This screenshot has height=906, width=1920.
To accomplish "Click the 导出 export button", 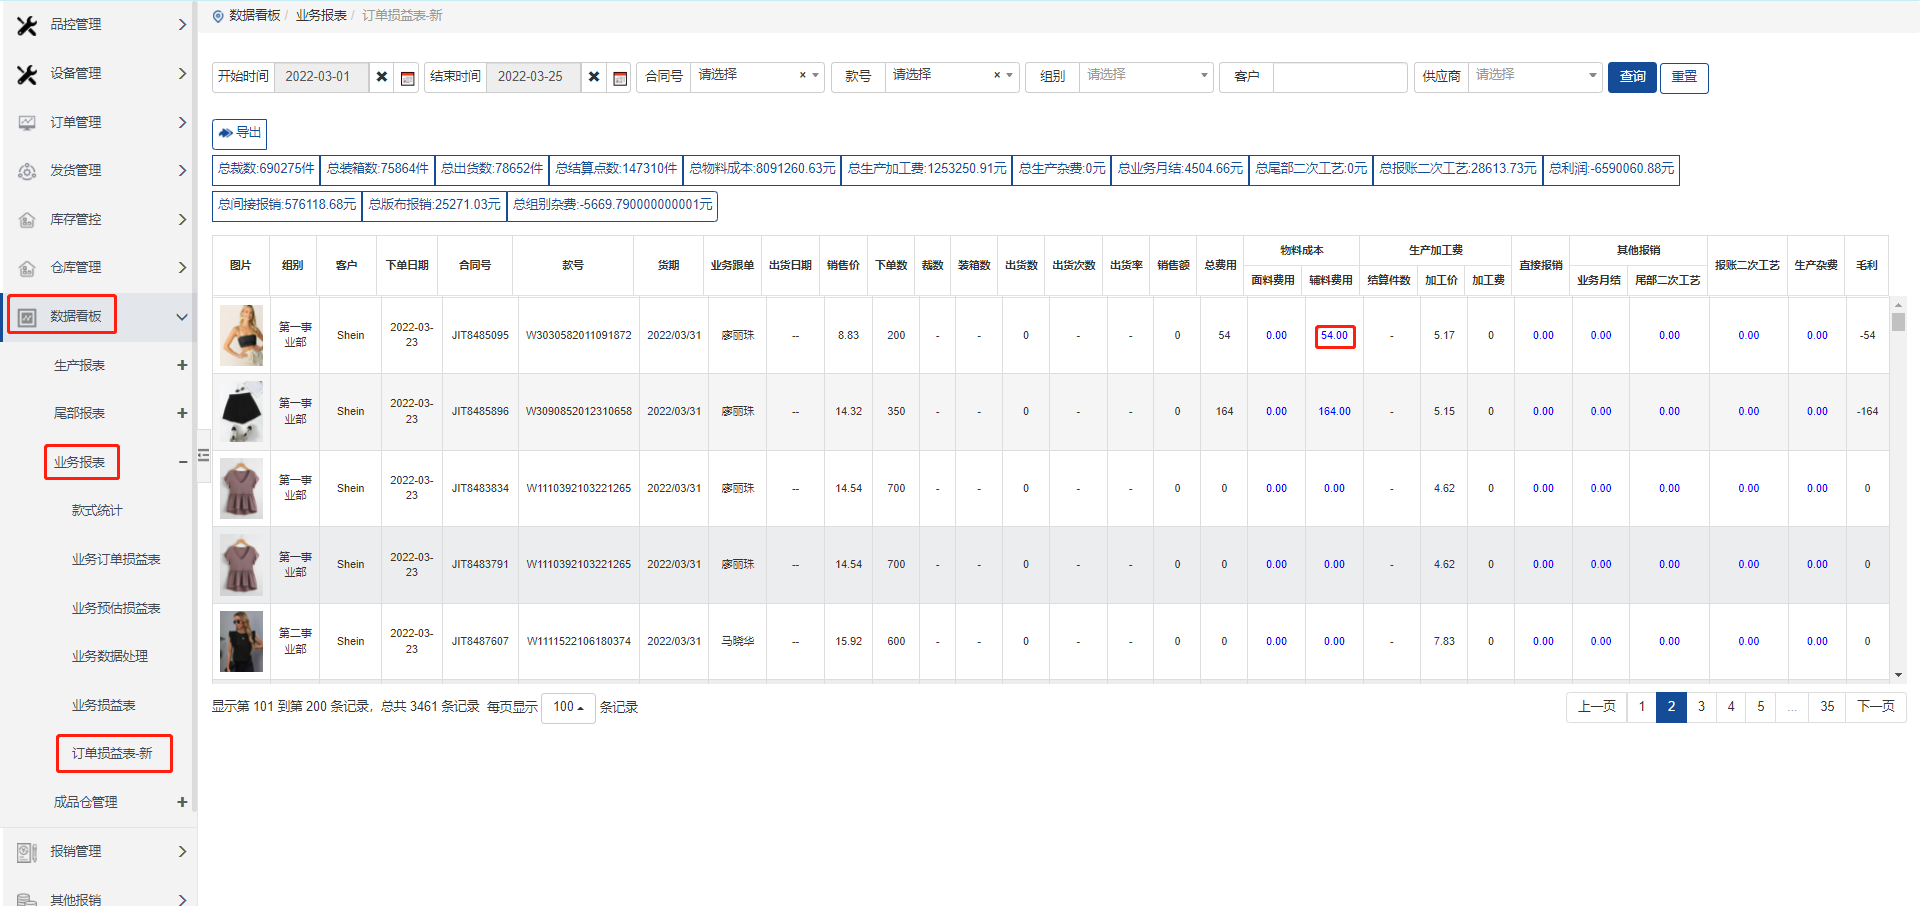I will click(240, 133).
